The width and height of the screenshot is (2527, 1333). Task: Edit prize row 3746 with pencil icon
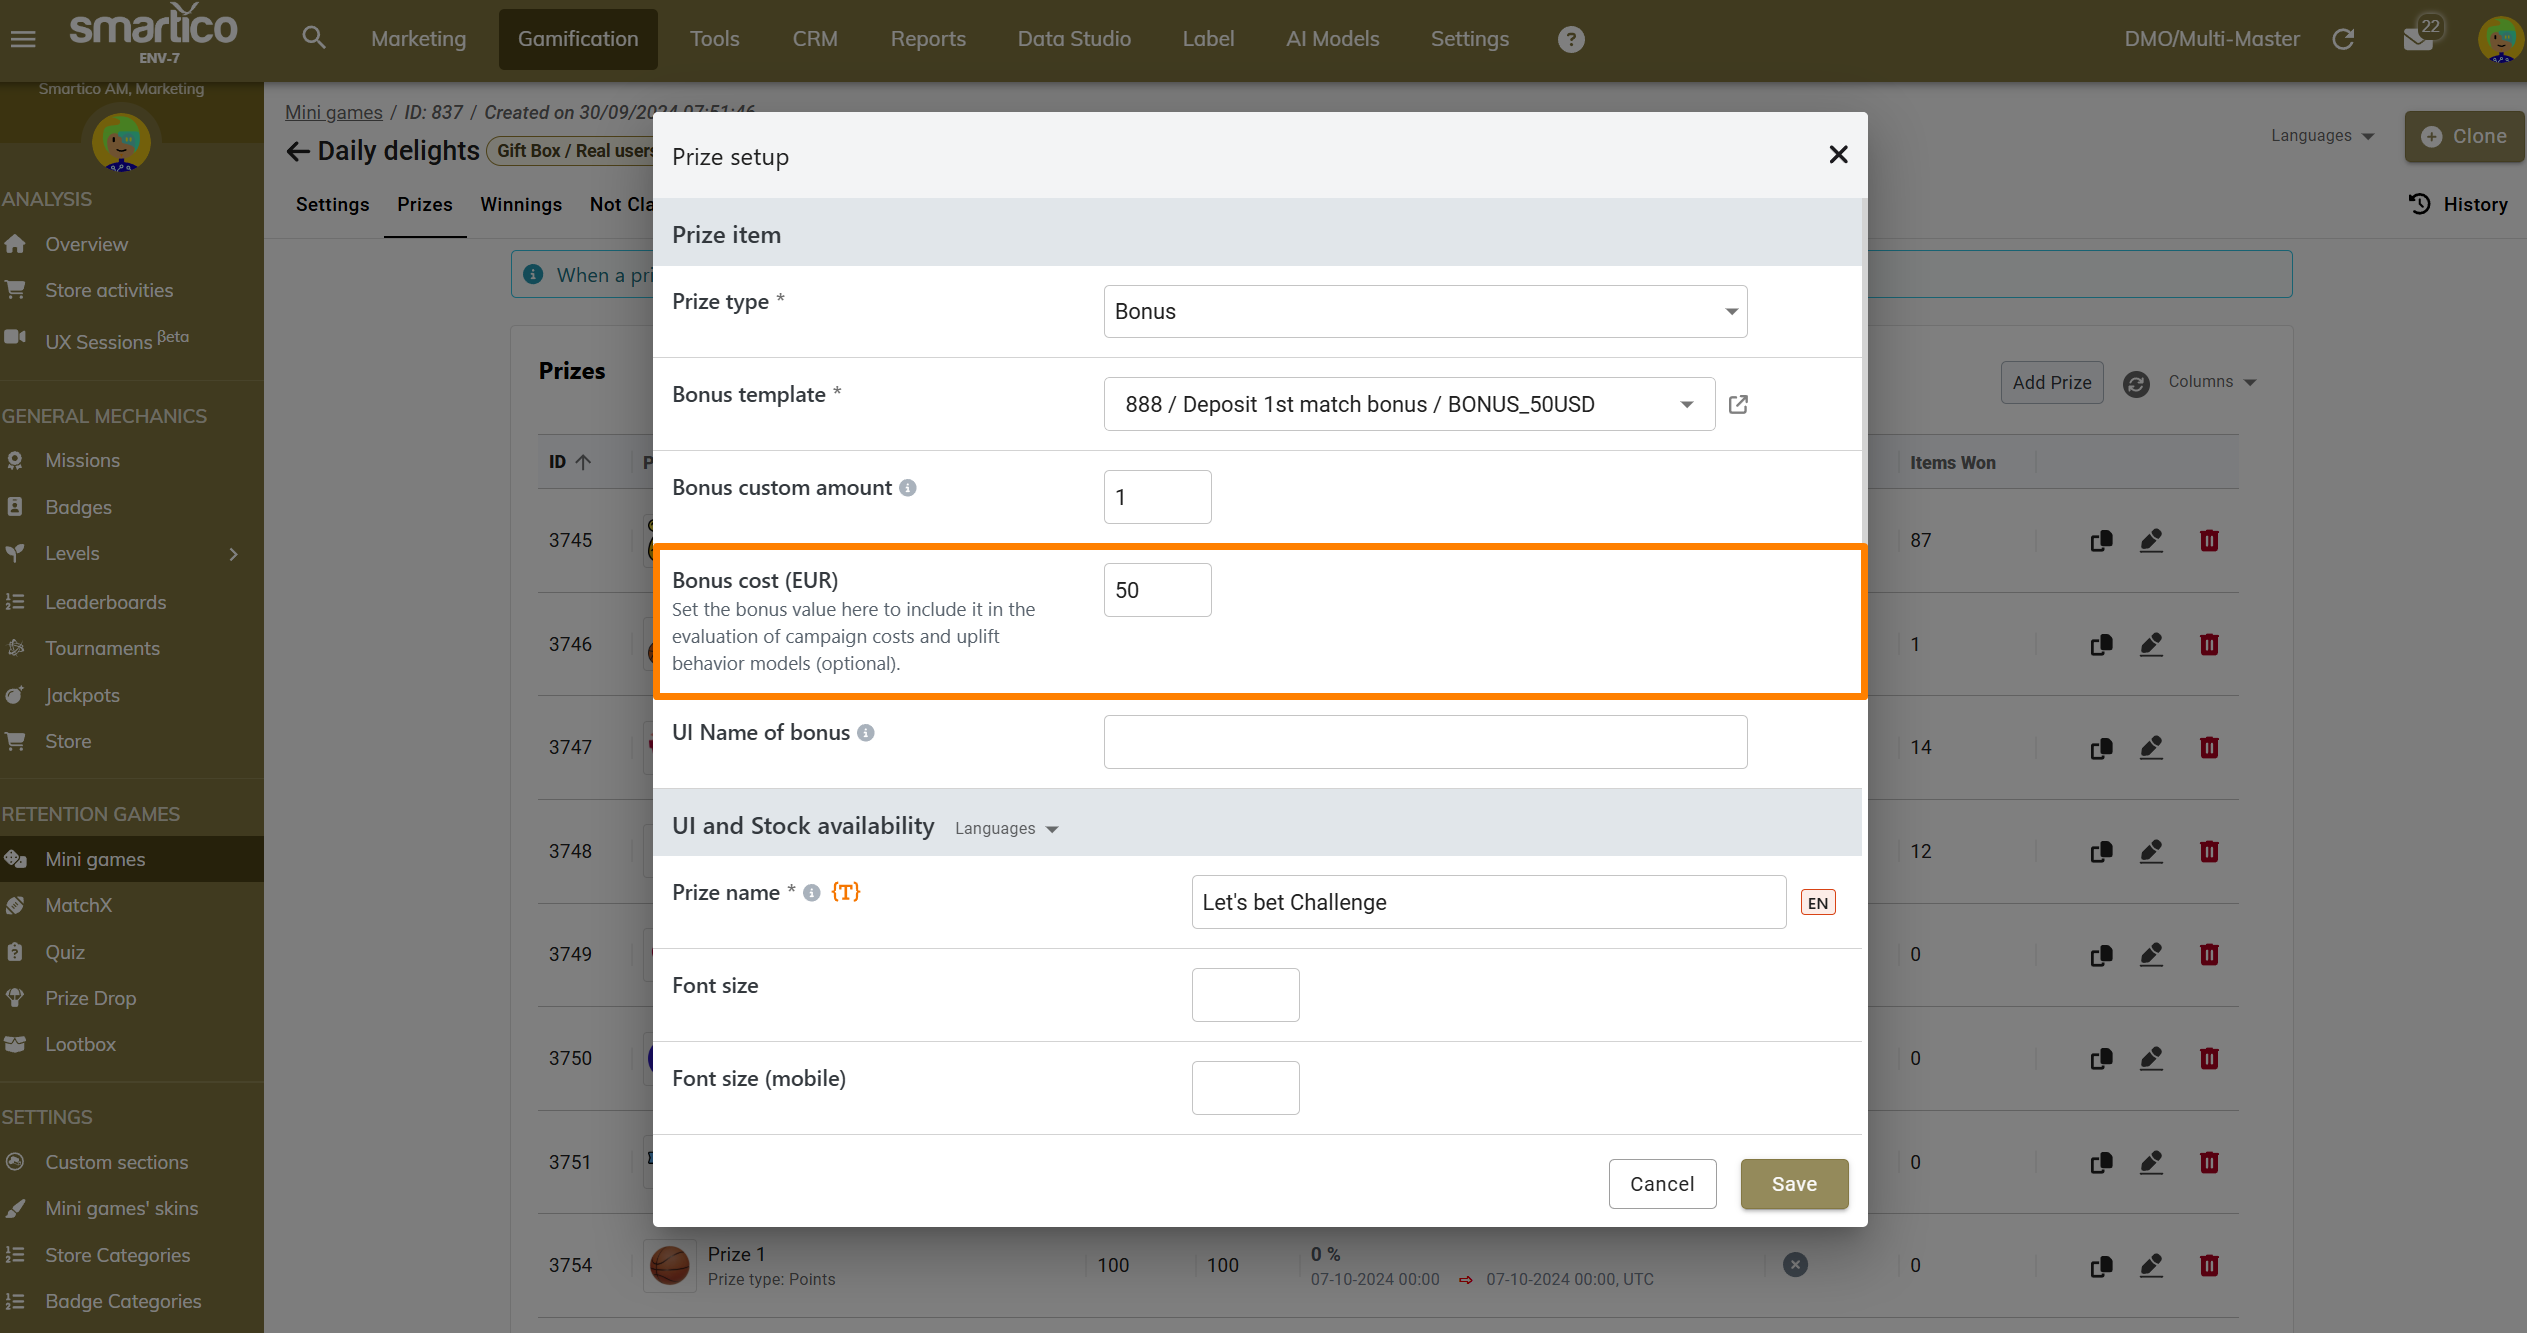coord(2151,644)
